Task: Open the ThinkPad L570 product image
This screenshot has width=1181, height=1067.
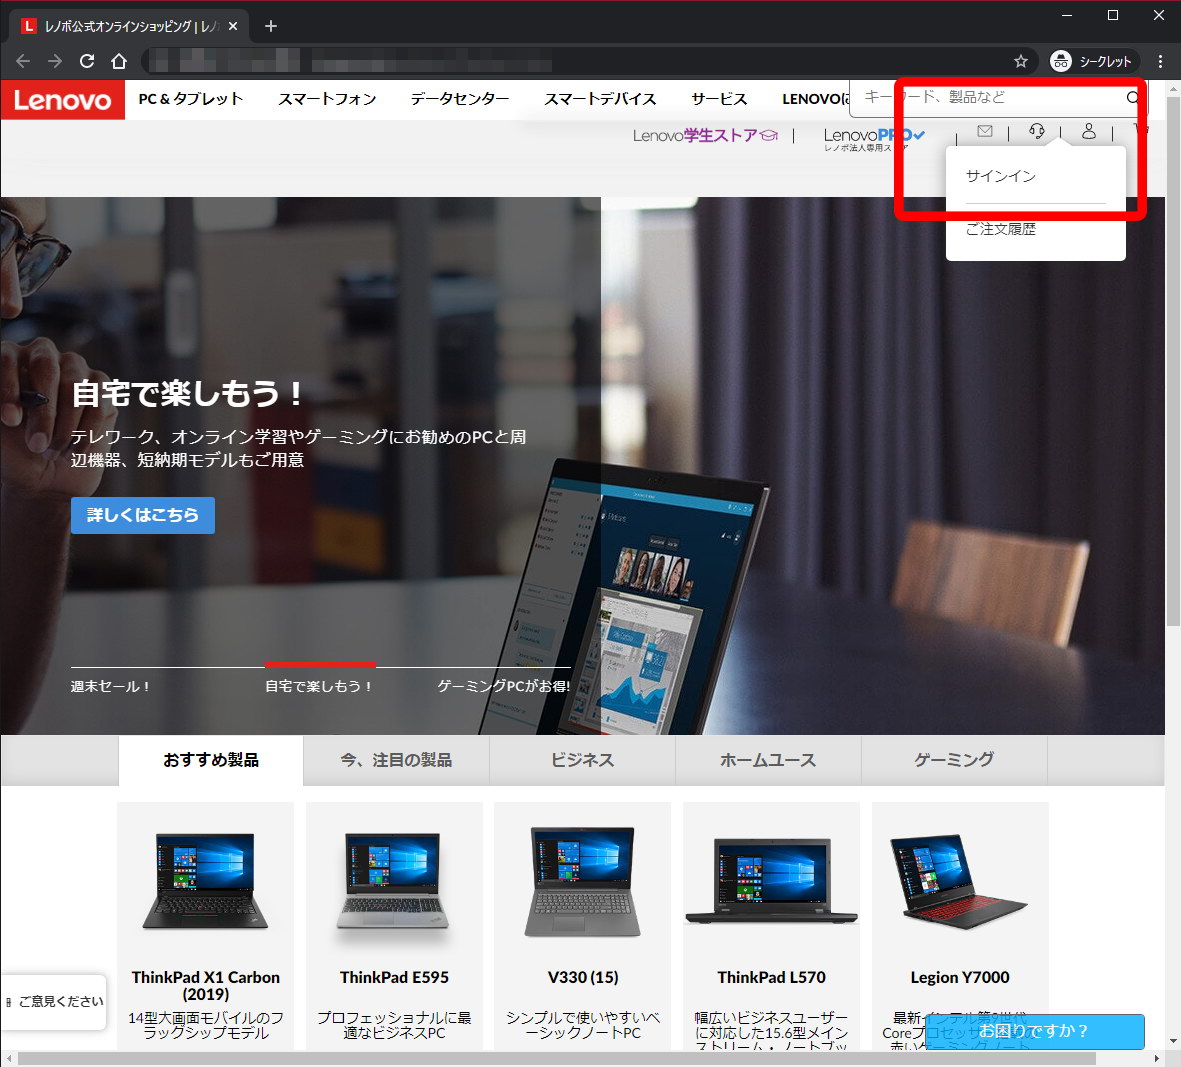Action: click(x=771, y=880)
